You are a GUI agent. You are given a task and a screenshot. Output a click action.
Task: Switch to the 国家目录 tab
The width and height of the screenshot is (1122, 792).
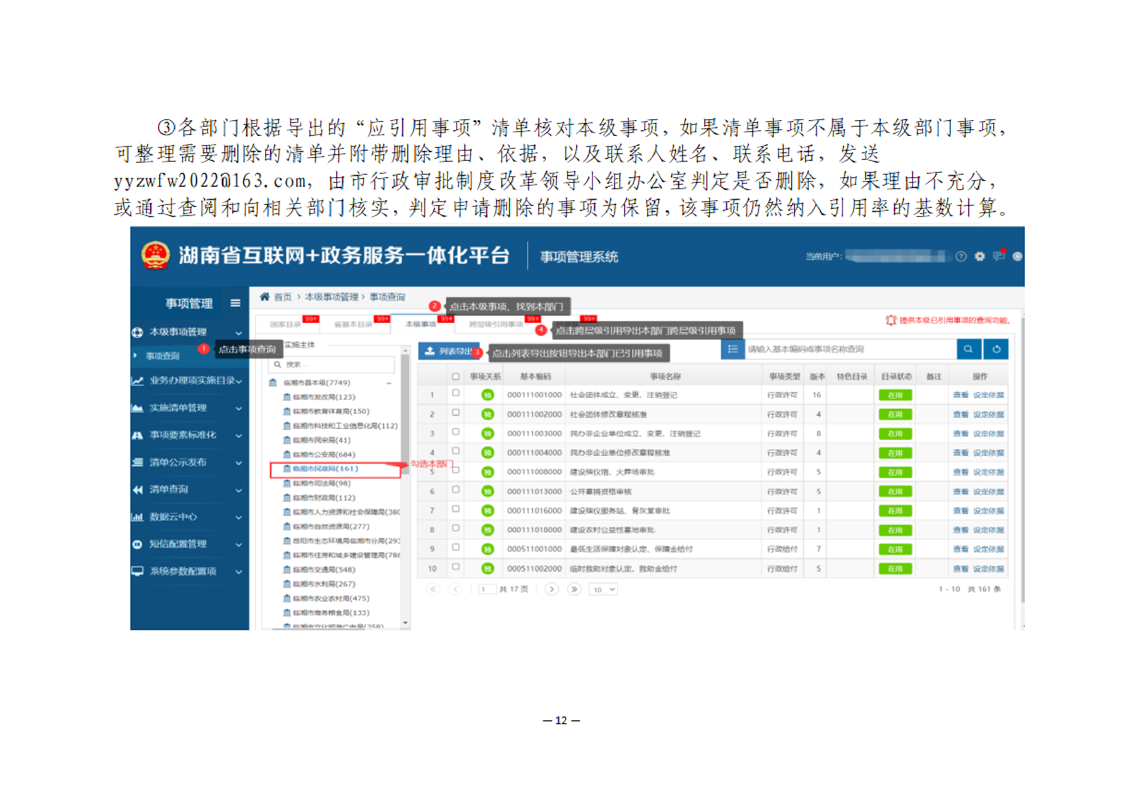285,324
